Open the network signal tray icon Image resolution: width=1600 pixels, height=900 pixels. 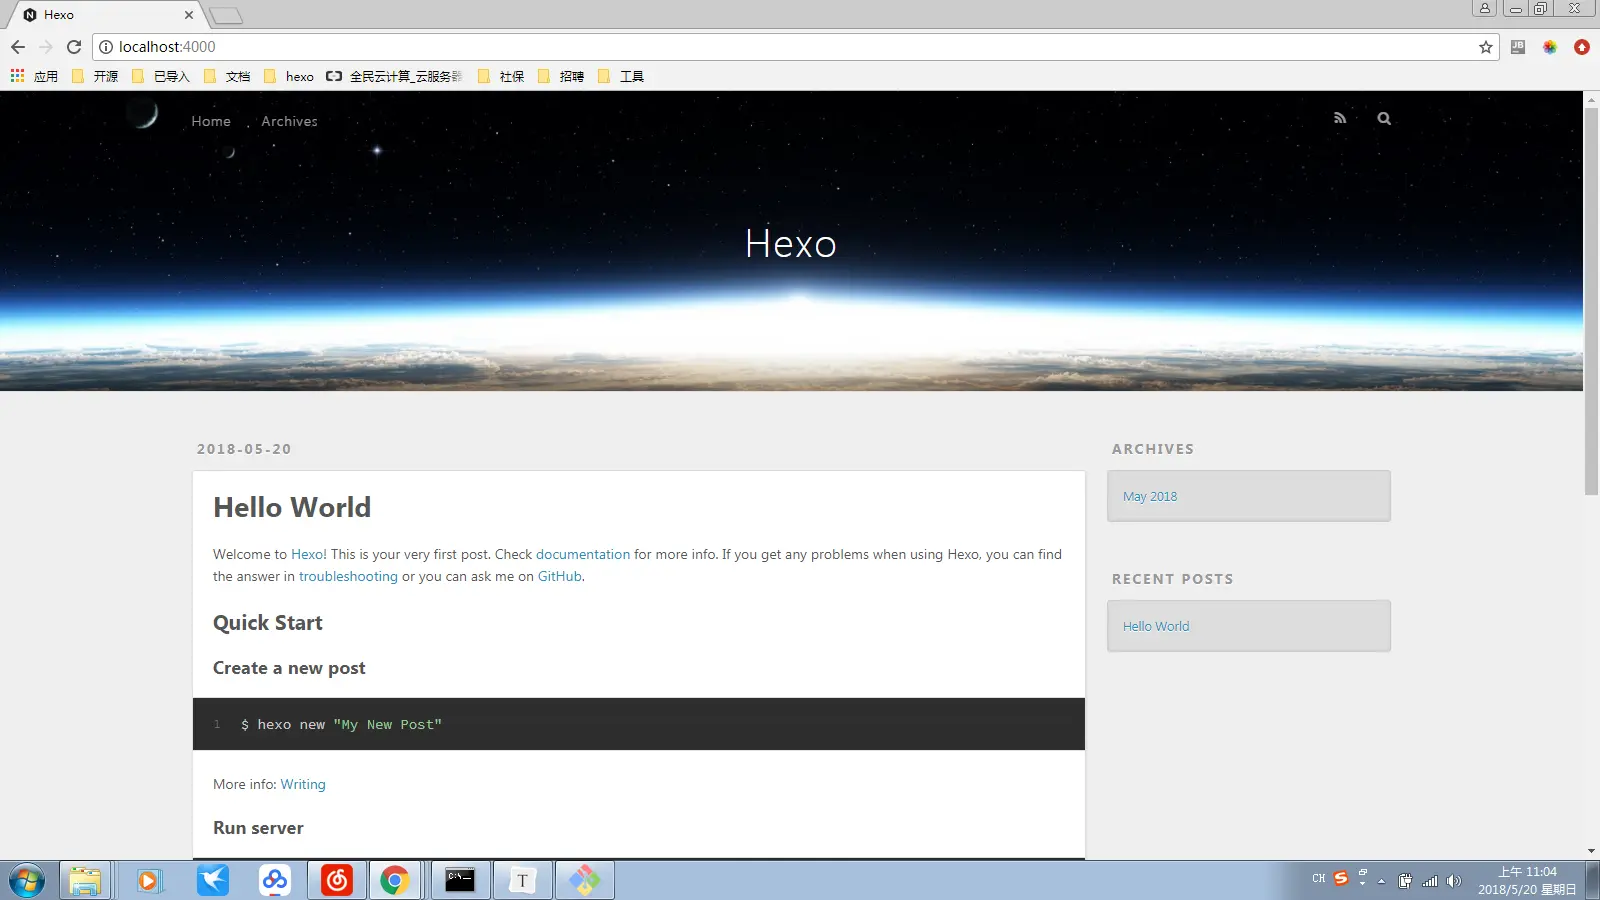click(x=1430, y=881)
